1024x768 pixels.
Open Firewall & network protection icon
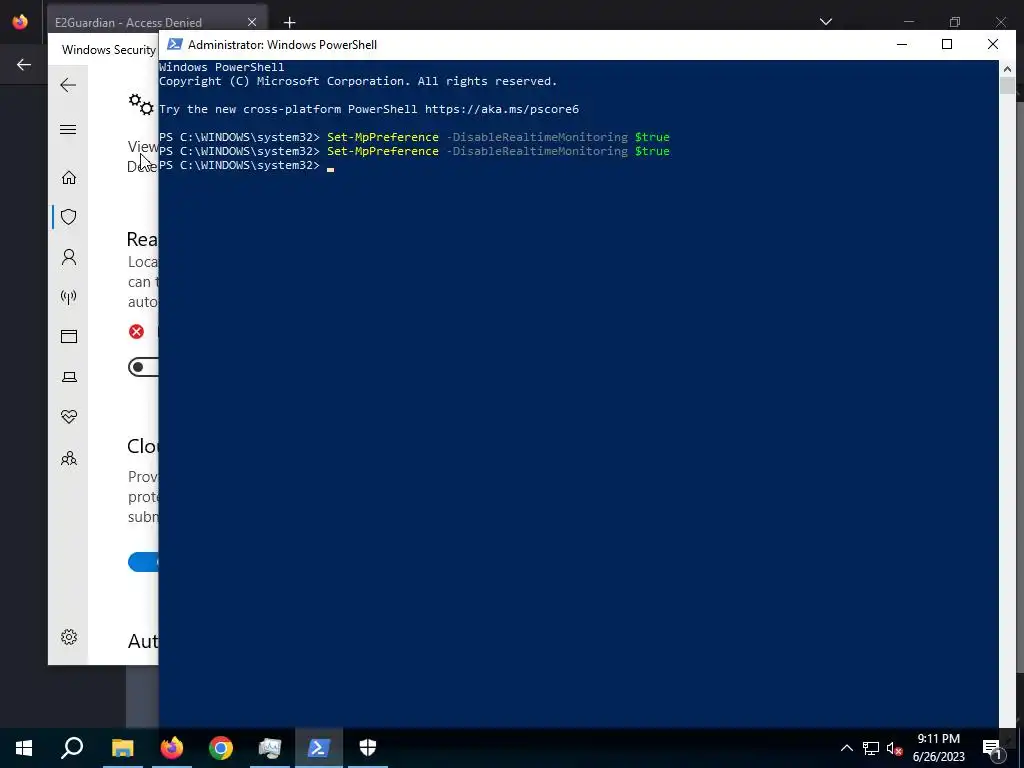(x=69, y=297)
